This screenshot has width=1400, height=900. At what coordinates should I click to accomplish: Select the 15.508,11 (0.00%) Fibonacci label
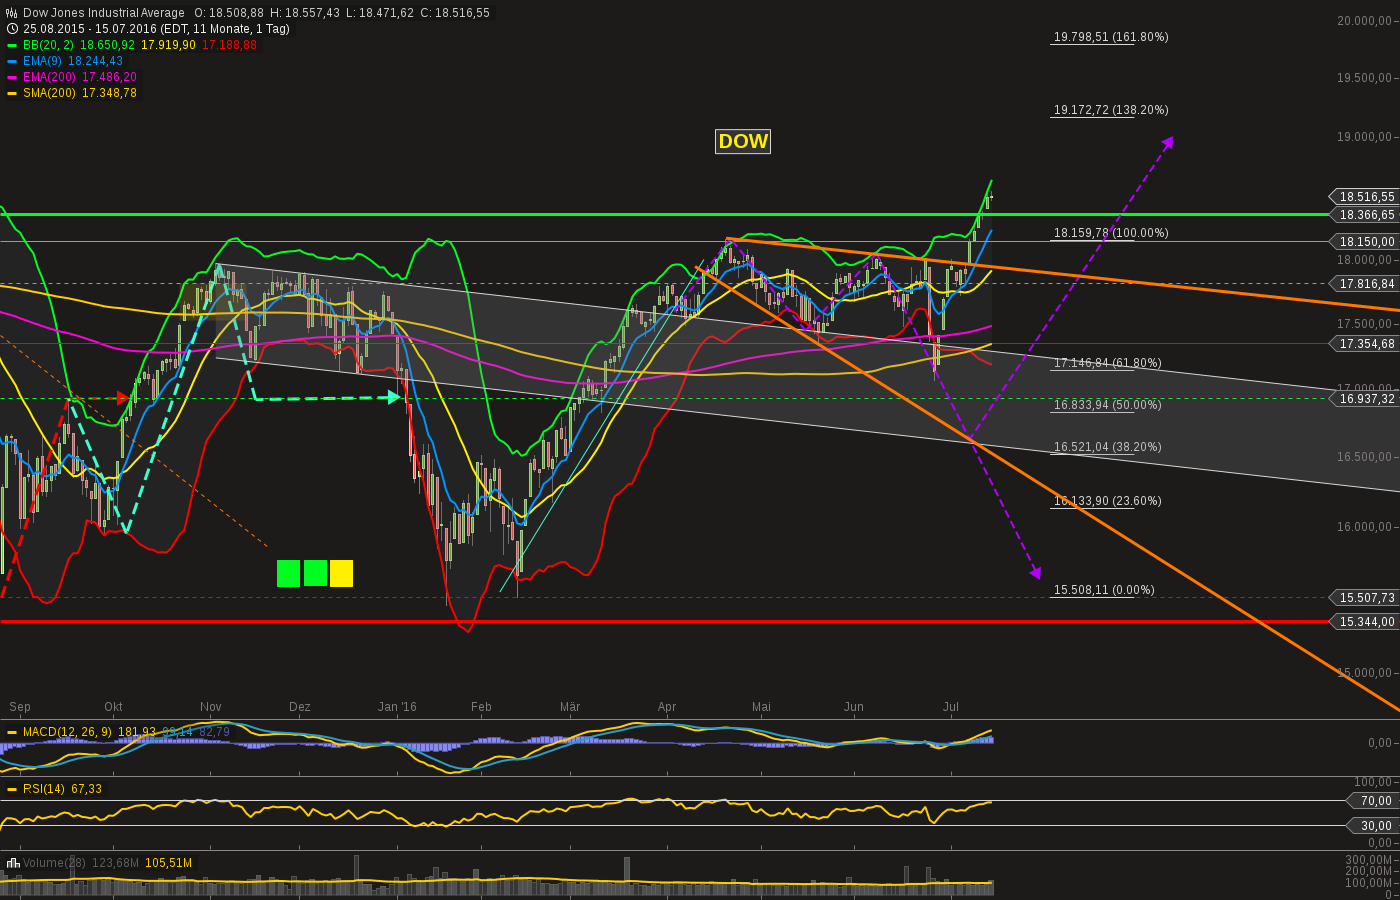coord(1104,590)
